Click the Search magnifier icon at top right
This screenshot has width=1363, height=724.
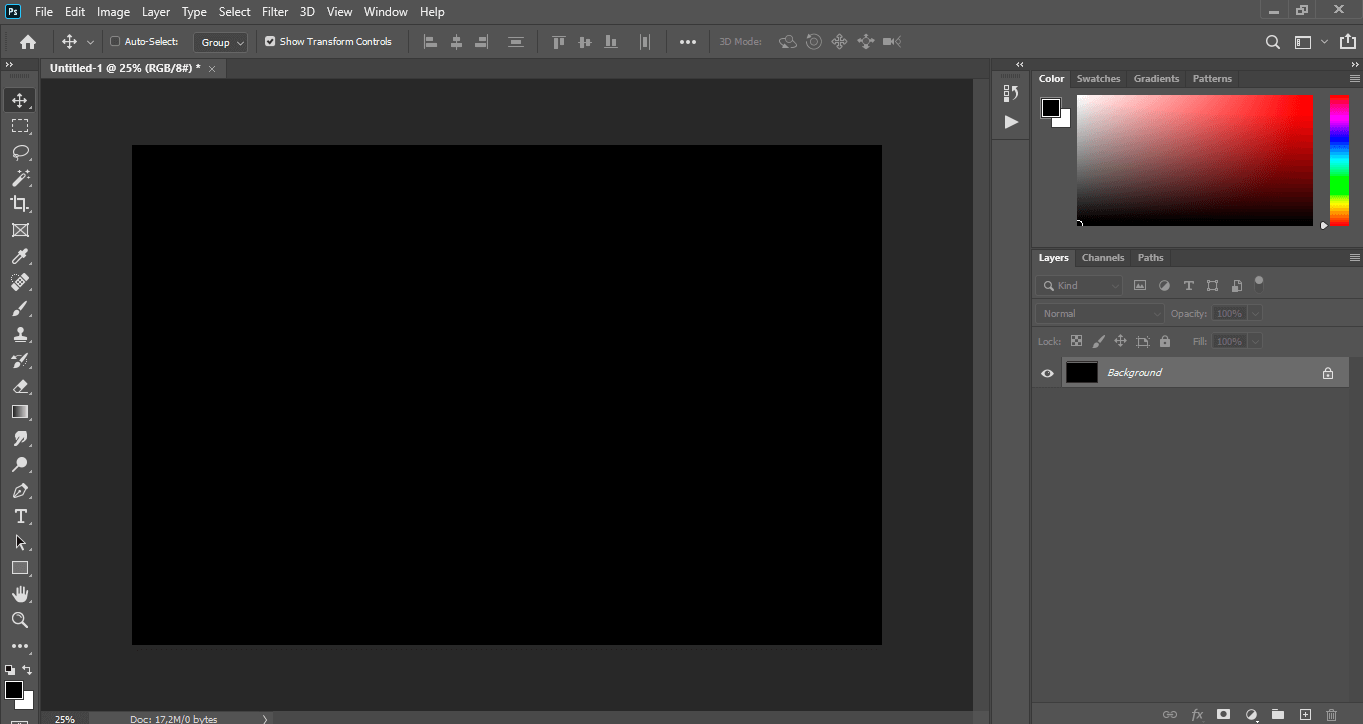point(1273,42)
